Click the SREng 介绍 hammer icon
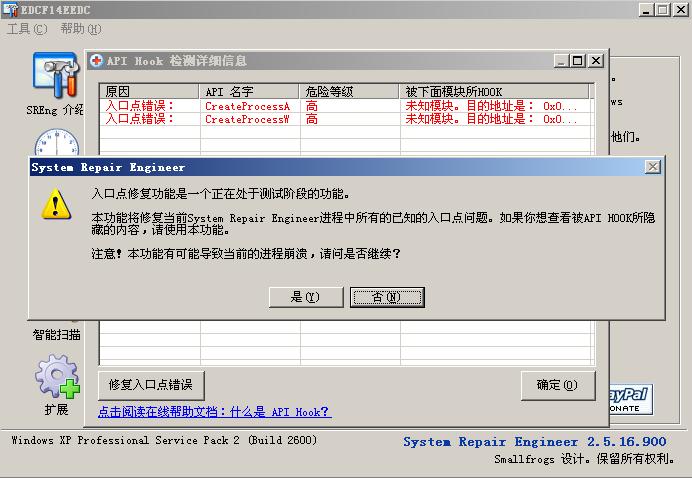The width and height of the screenshot is (692, 478). (56, 75)
